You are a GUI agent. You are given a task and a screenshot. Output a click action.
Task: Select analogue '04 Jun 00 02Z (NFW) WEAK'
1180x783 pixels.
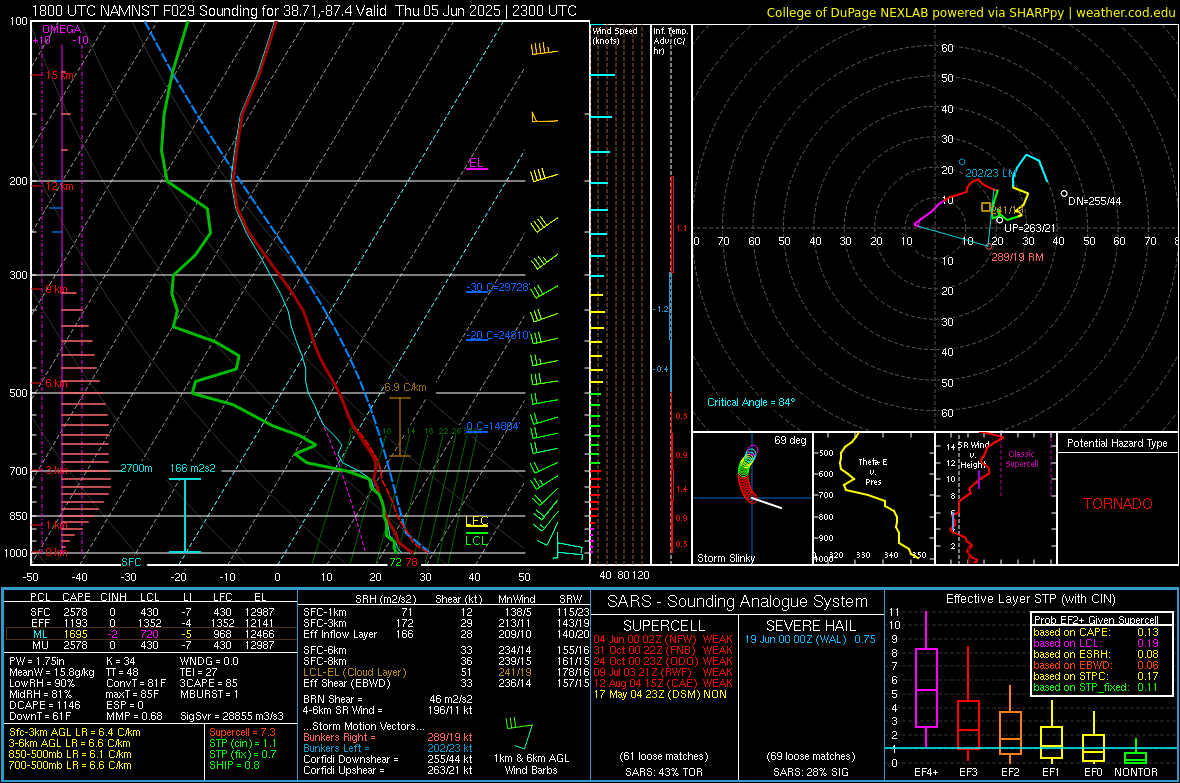tap(663, 639)
